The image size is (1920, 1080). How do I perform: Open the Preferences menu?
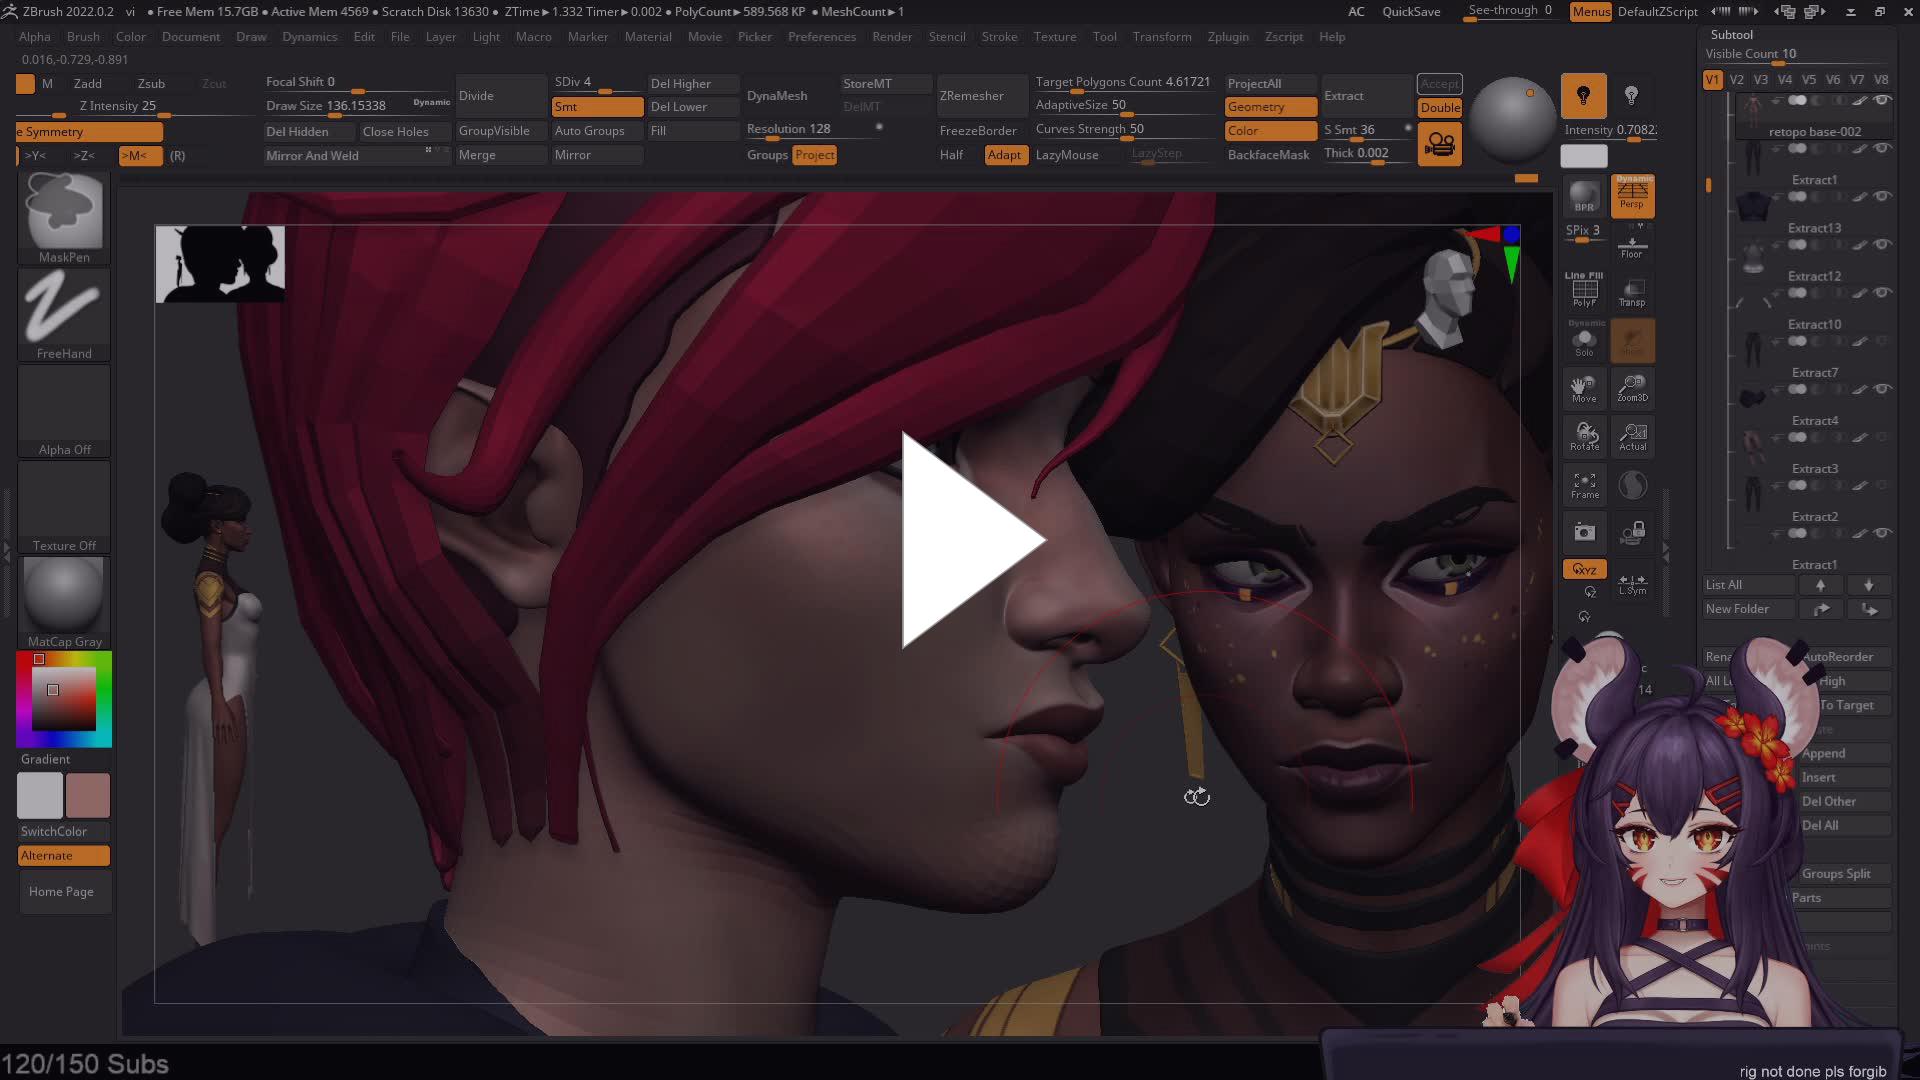pos(821,37)
